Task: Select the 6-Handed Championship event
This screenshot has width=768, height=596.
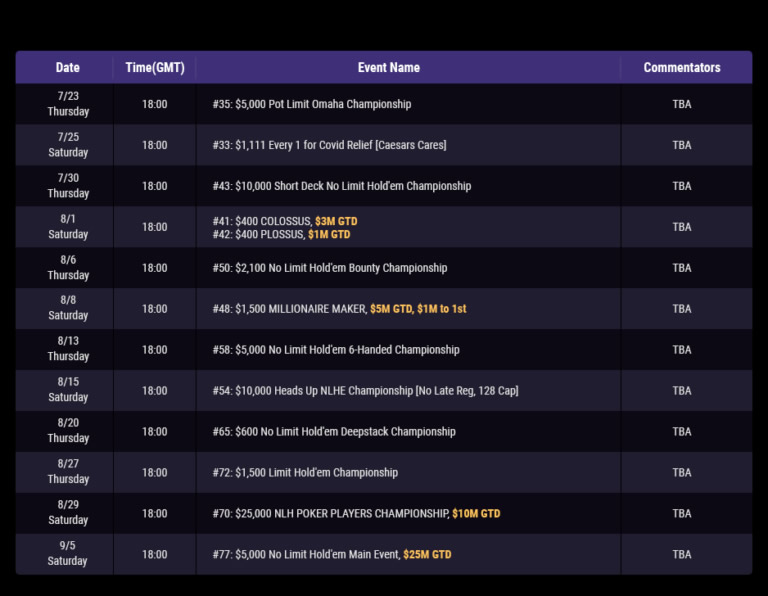Action: click(x=336, y=350)
